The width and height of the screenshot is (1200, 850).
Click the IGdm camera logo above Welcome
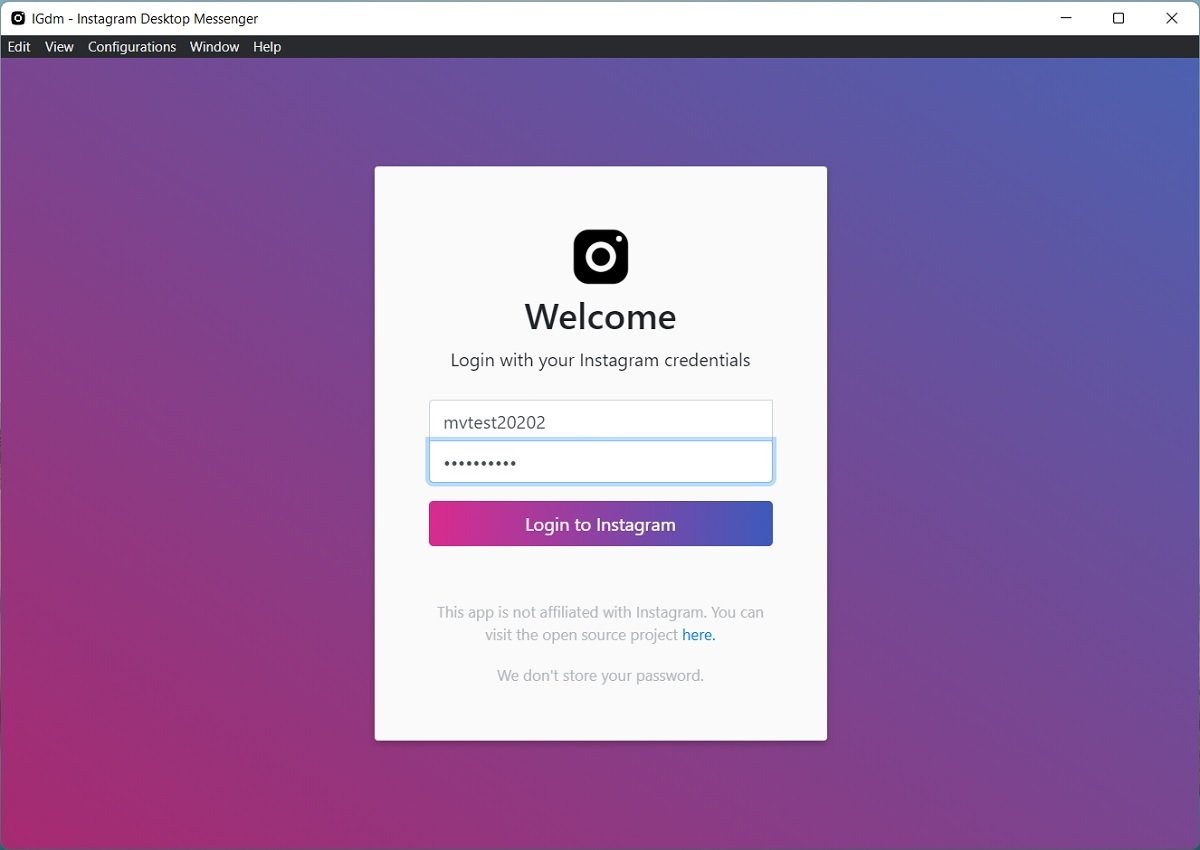601,257
